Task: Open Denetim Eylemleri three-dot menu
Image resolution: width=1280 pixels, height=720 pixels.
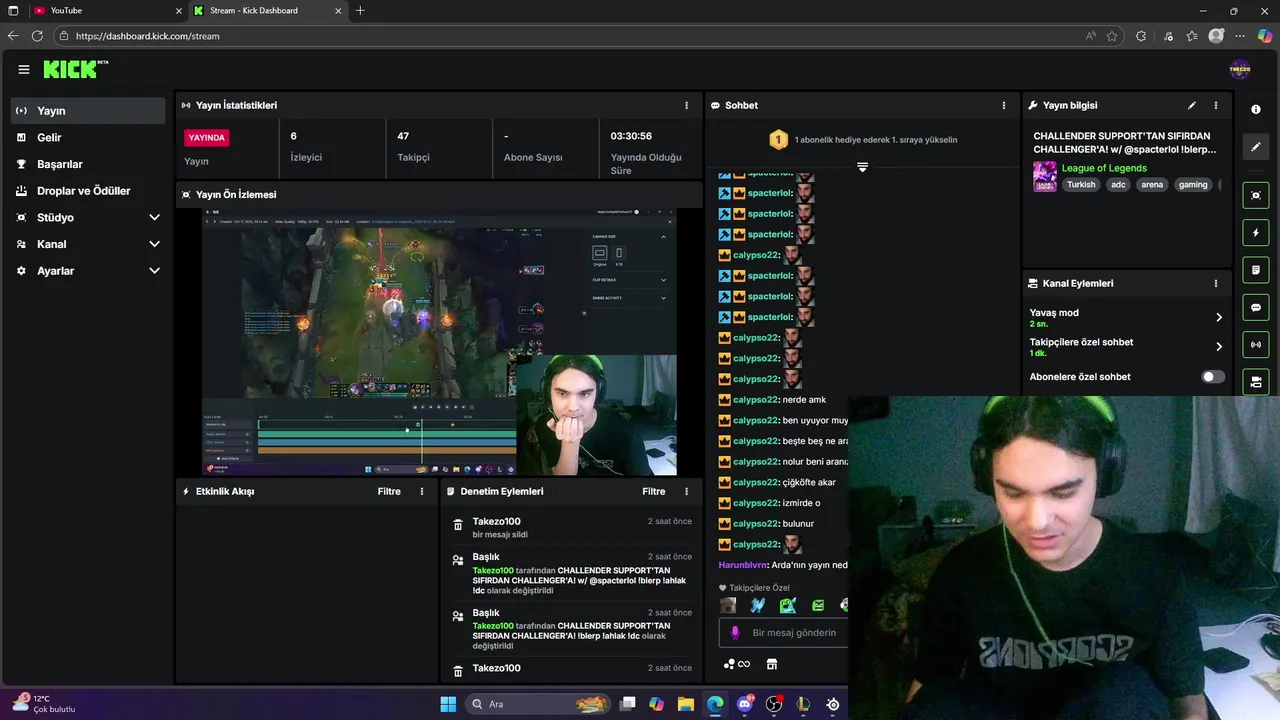Action: tap(686, 491)
